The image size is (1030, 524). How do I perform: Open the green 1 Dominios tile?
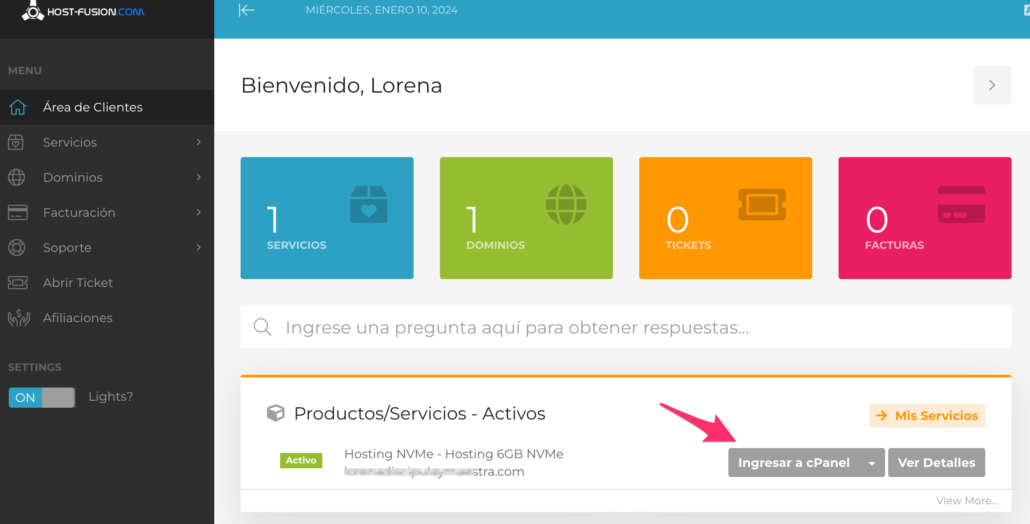coord(526,218)
